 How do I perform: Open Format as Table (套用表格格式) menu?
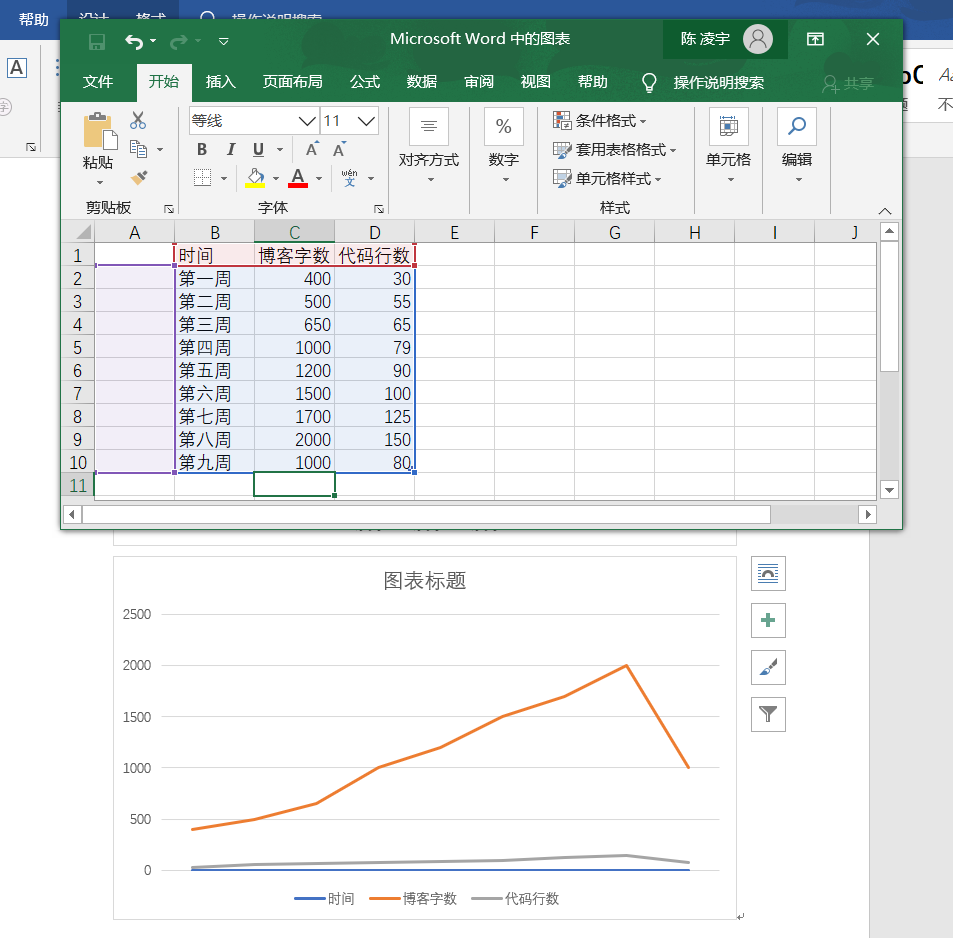614,150
